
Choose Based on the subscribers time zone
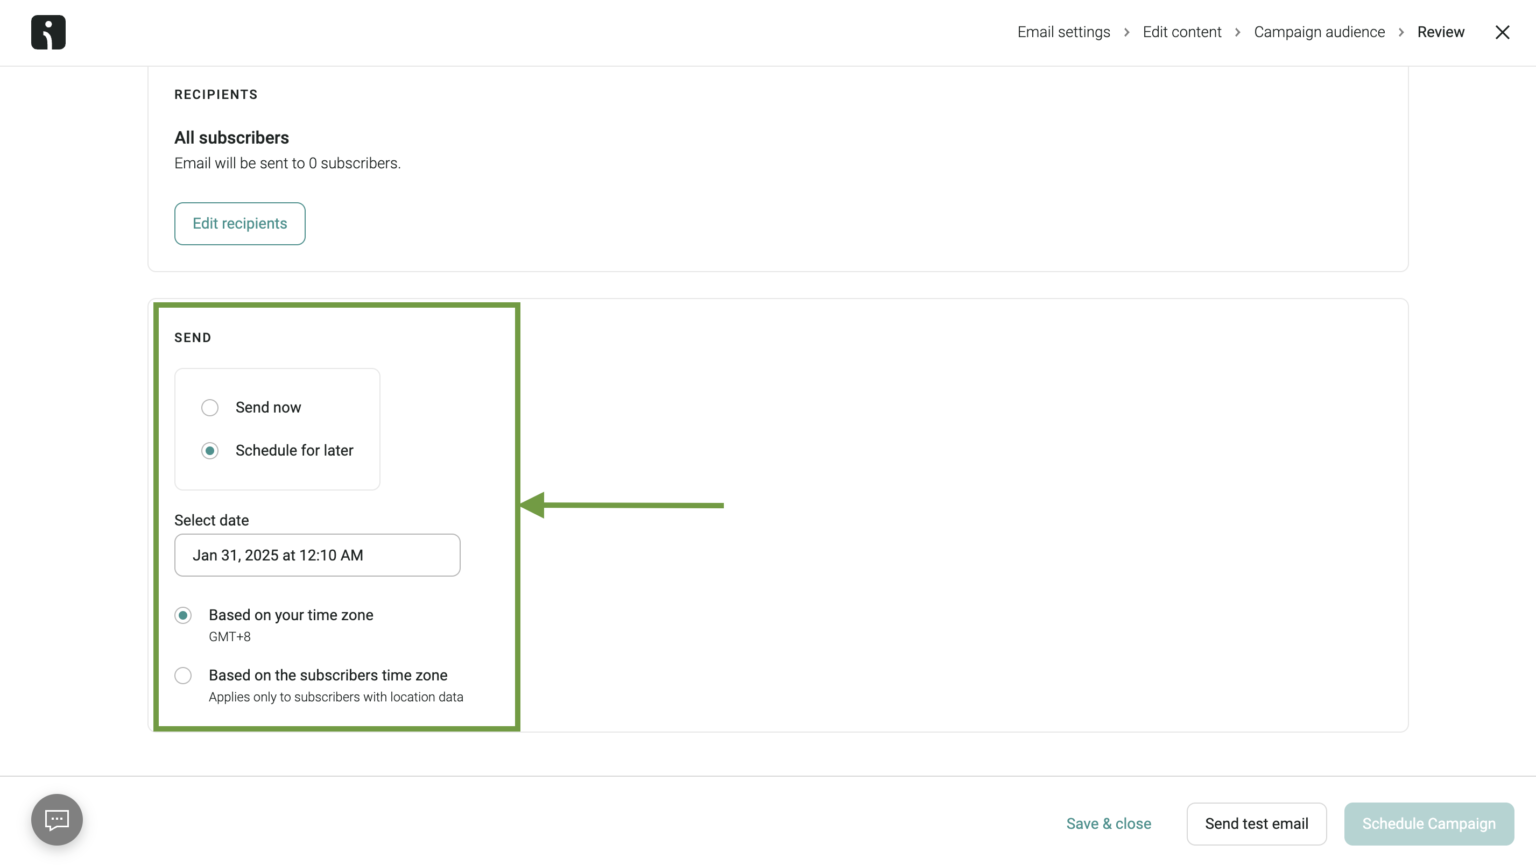tap(183, 675)
